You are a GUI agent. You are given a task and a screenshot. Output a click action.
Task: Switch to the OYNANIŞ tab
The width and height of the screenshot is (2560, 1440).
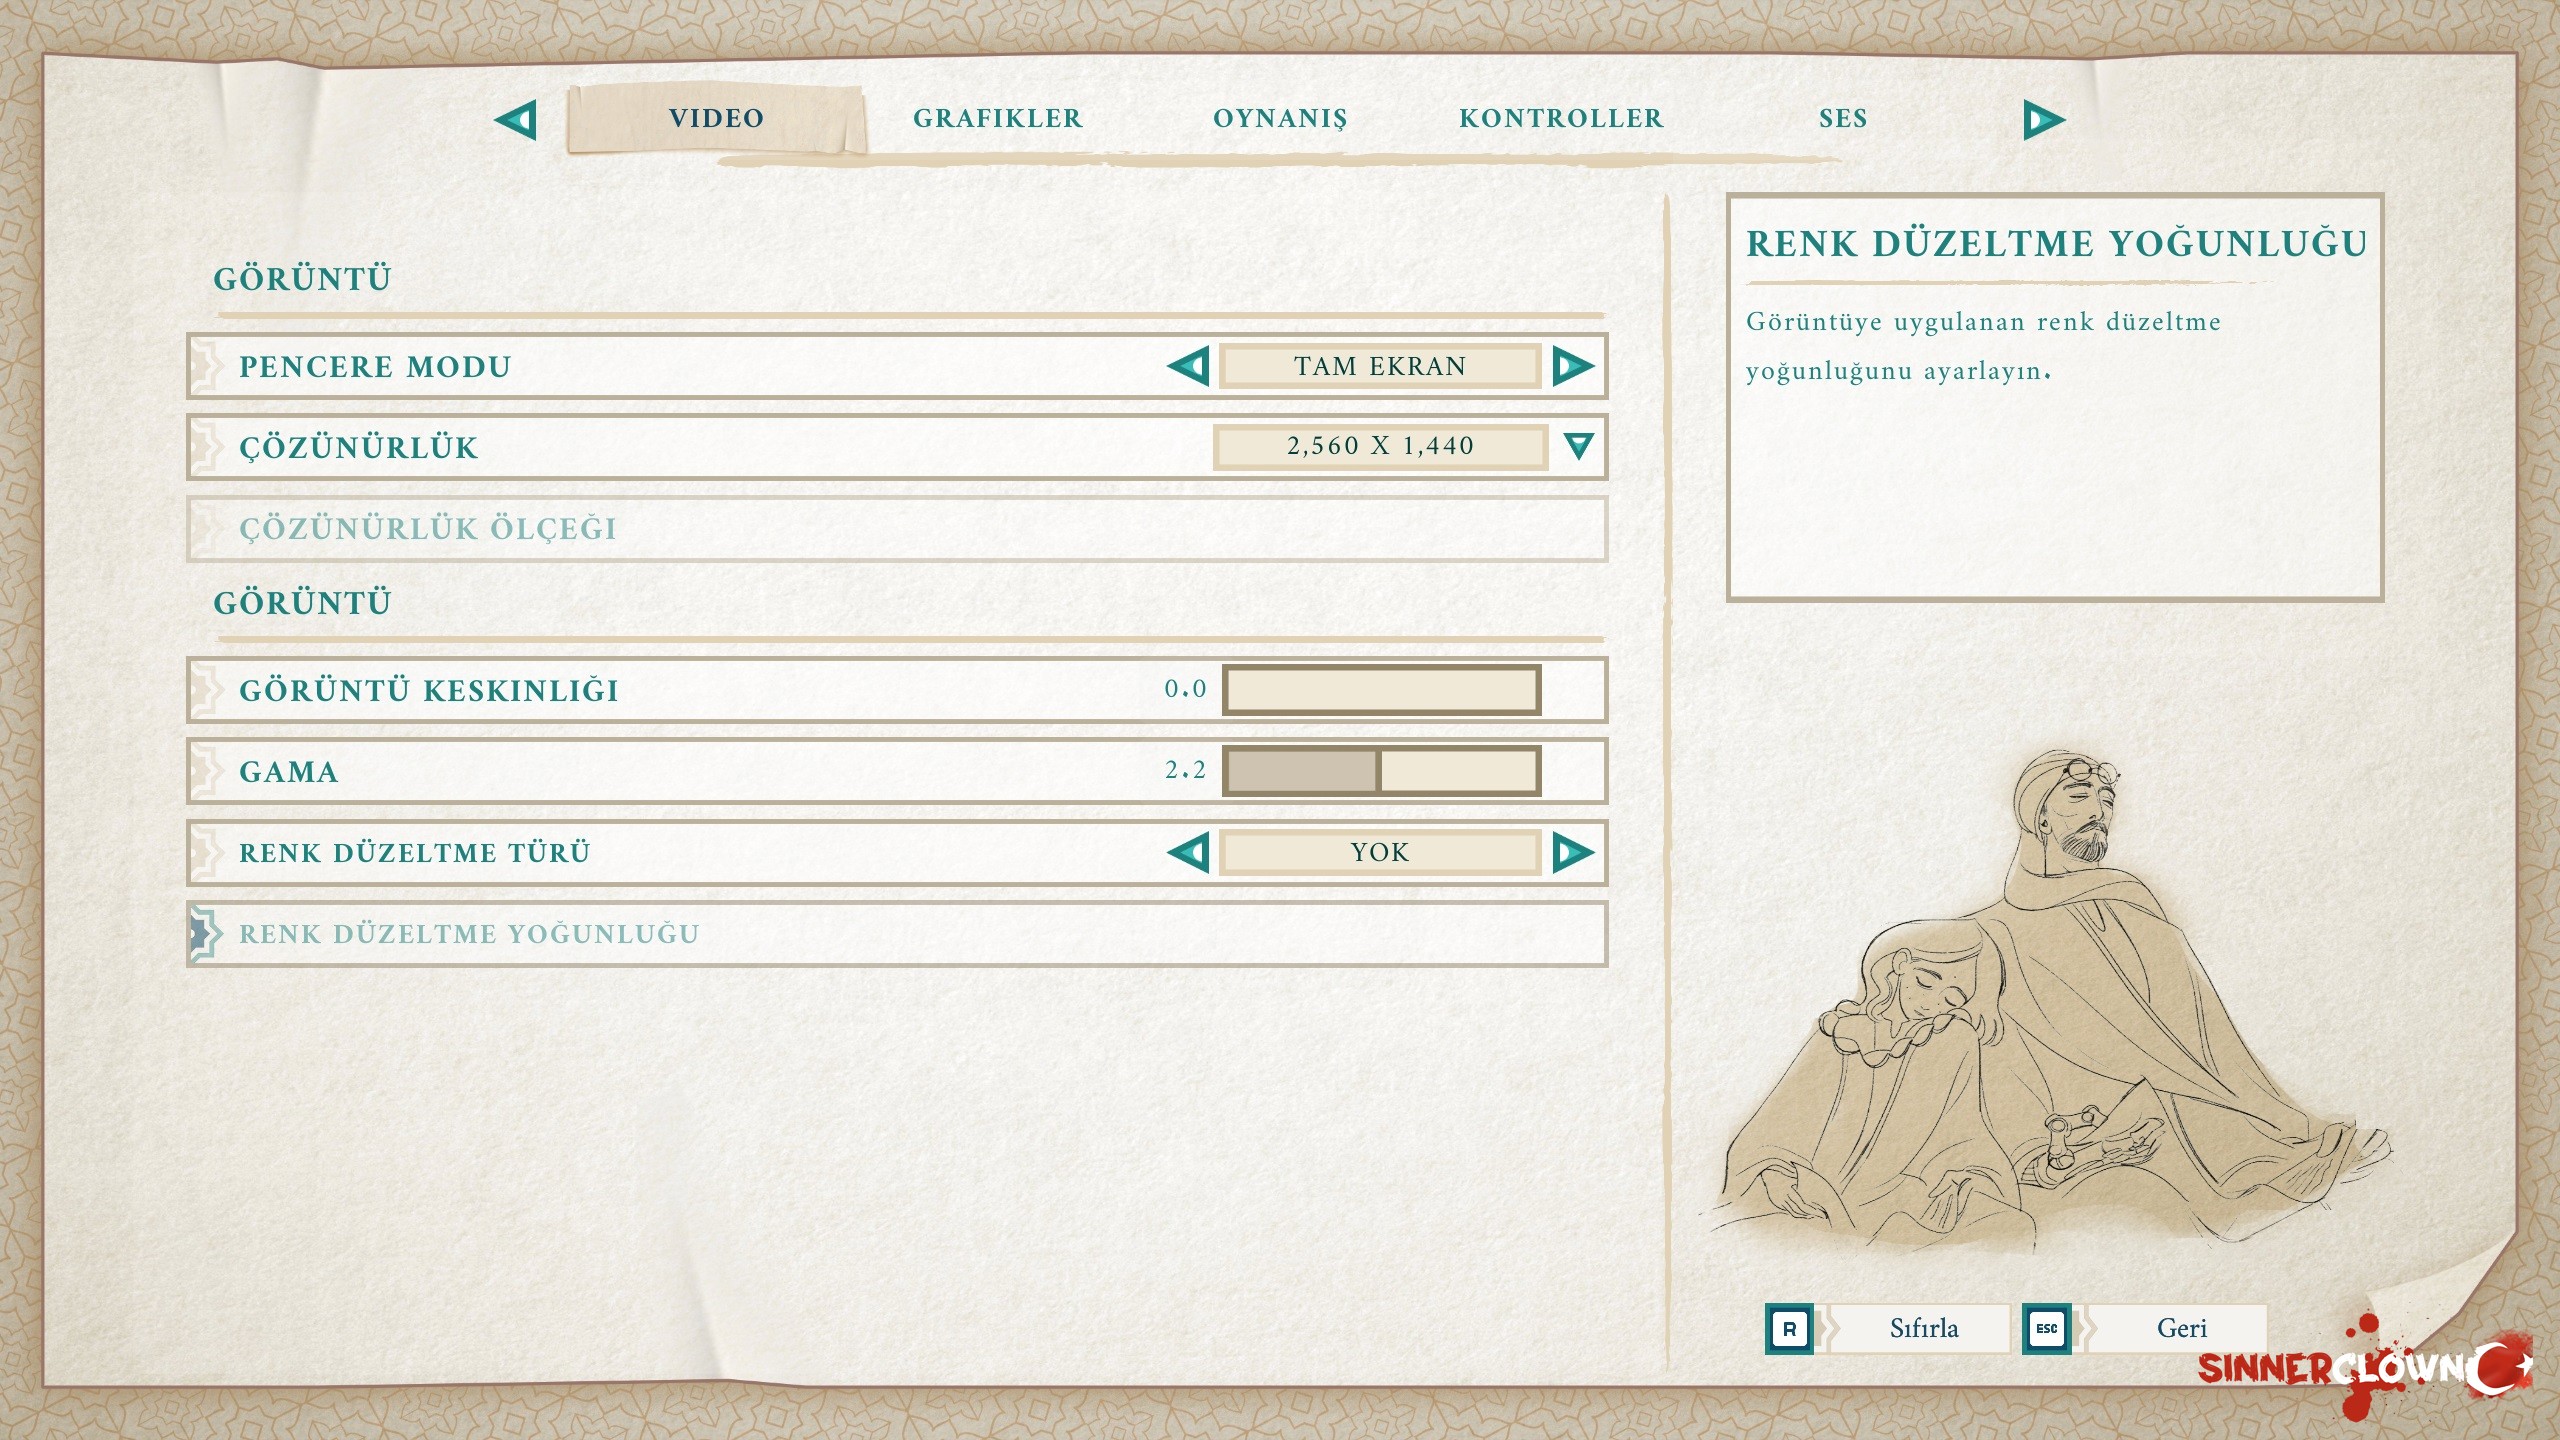[1280, 119]
